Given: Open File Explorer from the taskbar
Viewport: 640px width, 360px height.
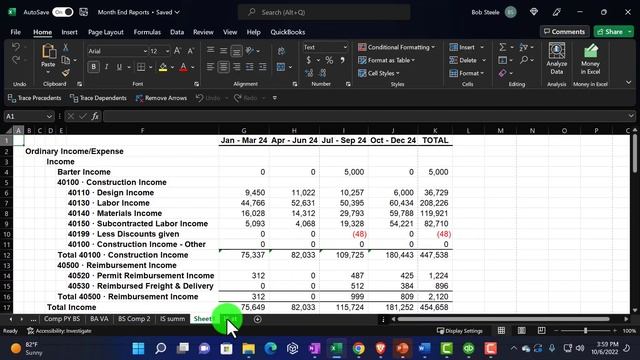Looking at the screenshot, I should tap(249, 349).
